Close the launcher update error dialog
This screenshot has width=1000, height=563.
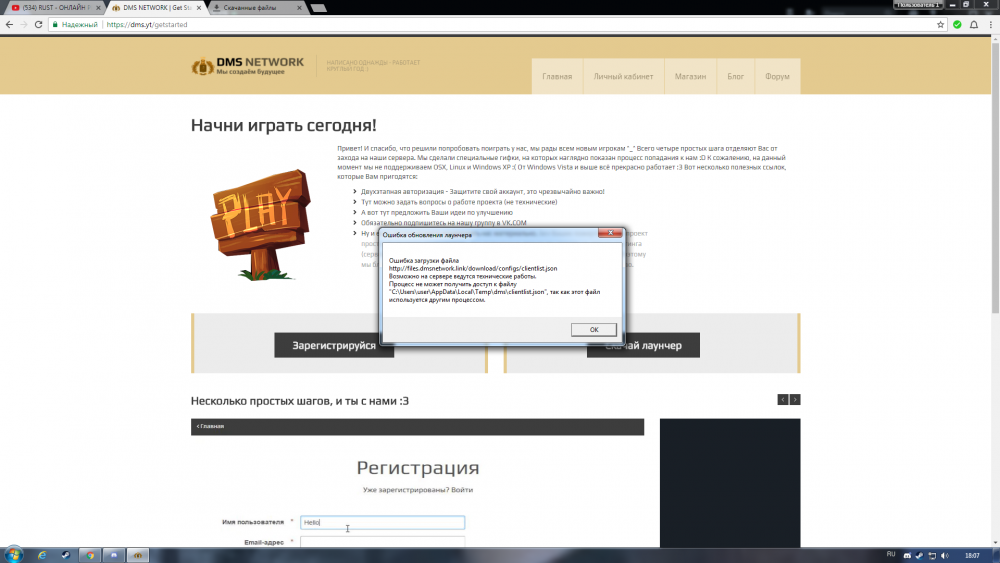[x=611, y=236]
